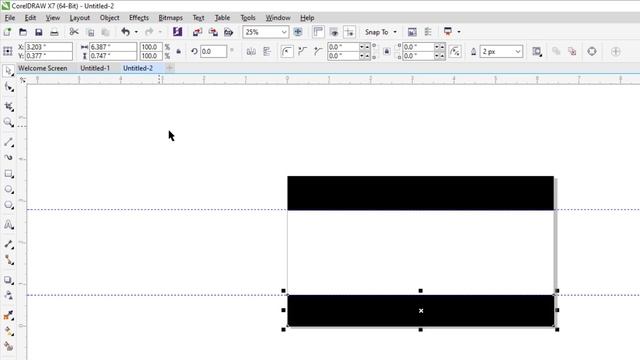Toggle show rulers
Viewport: 640px width, 360px height.
[318, 32]
